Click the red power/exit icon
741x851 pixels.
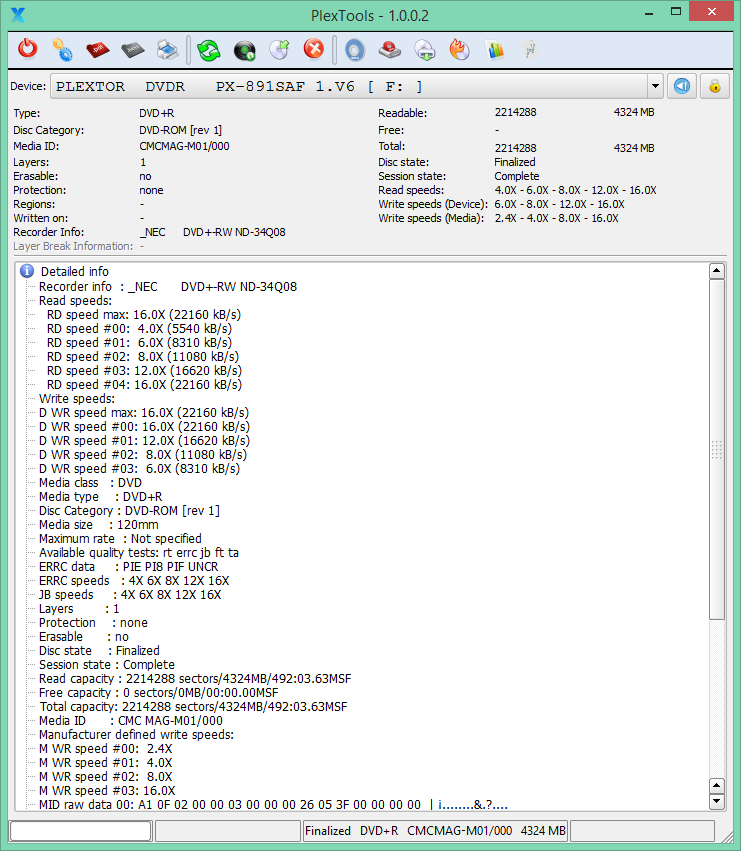coord(28,49)
